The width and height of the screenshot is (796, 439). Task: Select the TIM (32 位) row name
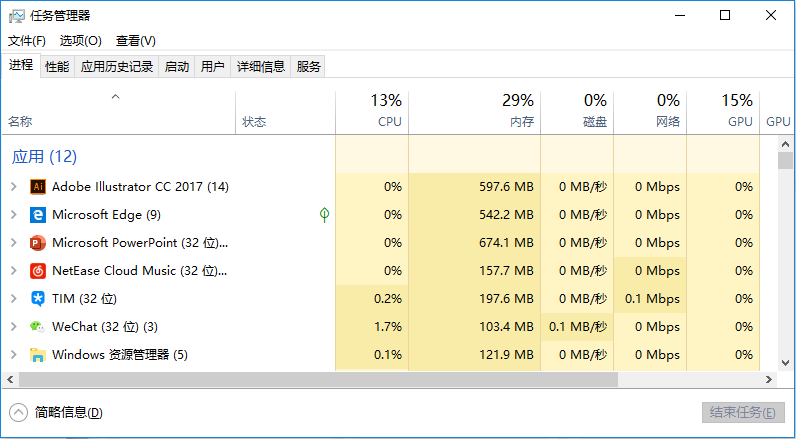pyautogui.click(x=84, y=298)
